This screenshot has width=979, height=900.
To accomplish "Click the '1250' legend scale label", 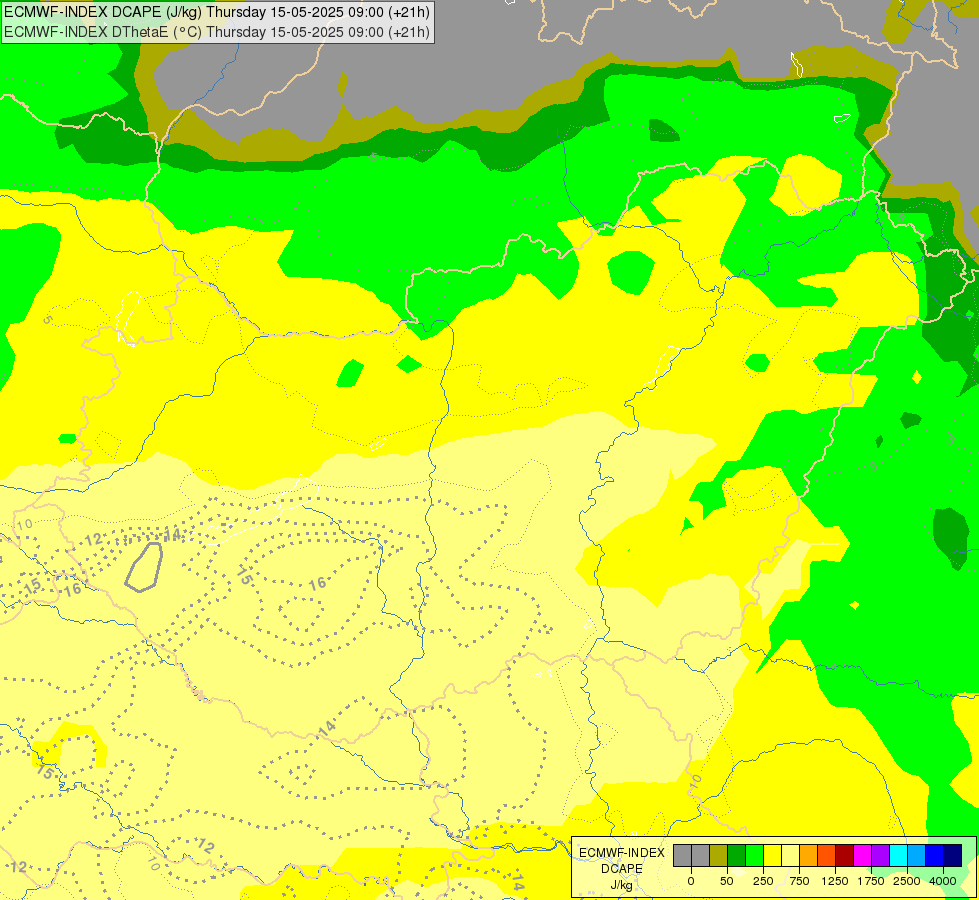I will (x=835, y=881).
